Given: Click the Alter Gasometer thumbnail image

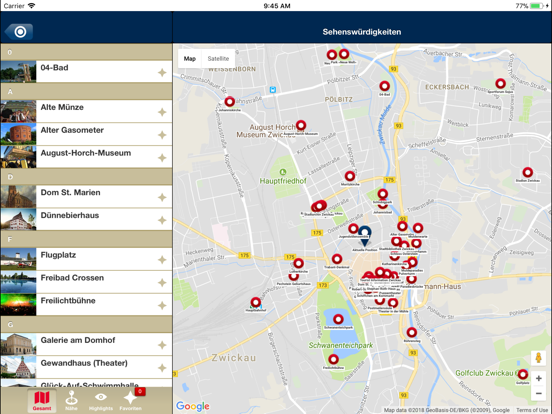Looking at the screenshot, I should click(18, 134).
